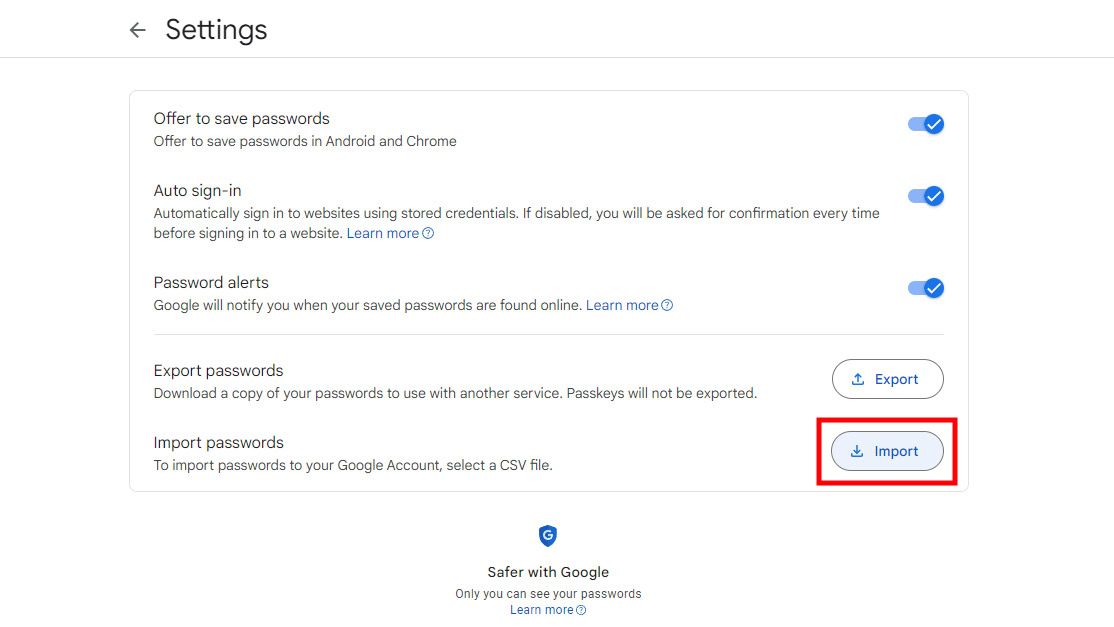1114x627 pixels.
Task: Open the Learn more link for Password alerts
Action: [x=621, y=305]
